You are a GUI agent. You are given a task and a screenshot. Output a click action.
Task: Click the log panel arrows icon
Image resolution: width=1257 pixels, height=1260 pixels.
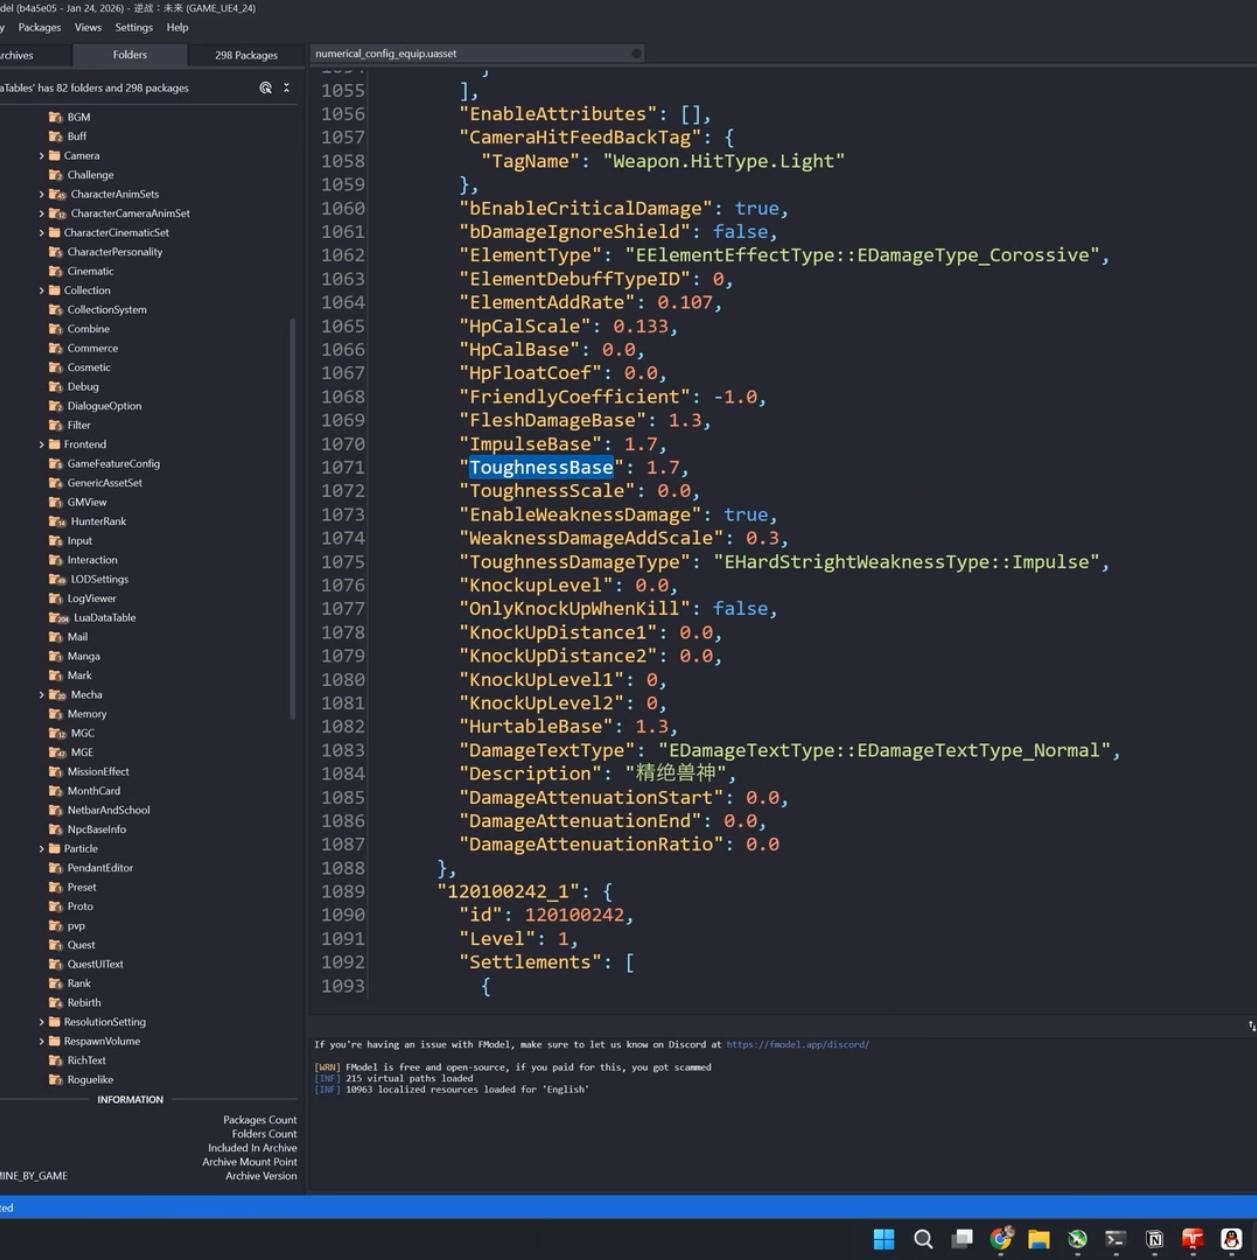click(1251, 1026)
